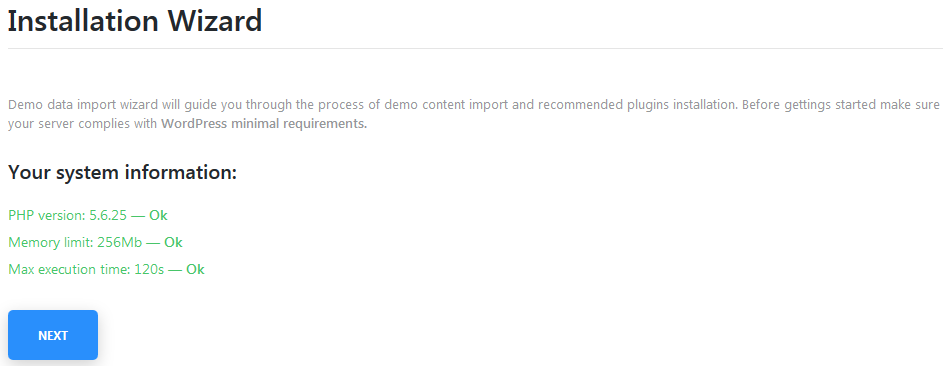Click the 'Max execution time:' label
Image resolution: width=943 pixels, height=366 pixels.
[69, 269]
